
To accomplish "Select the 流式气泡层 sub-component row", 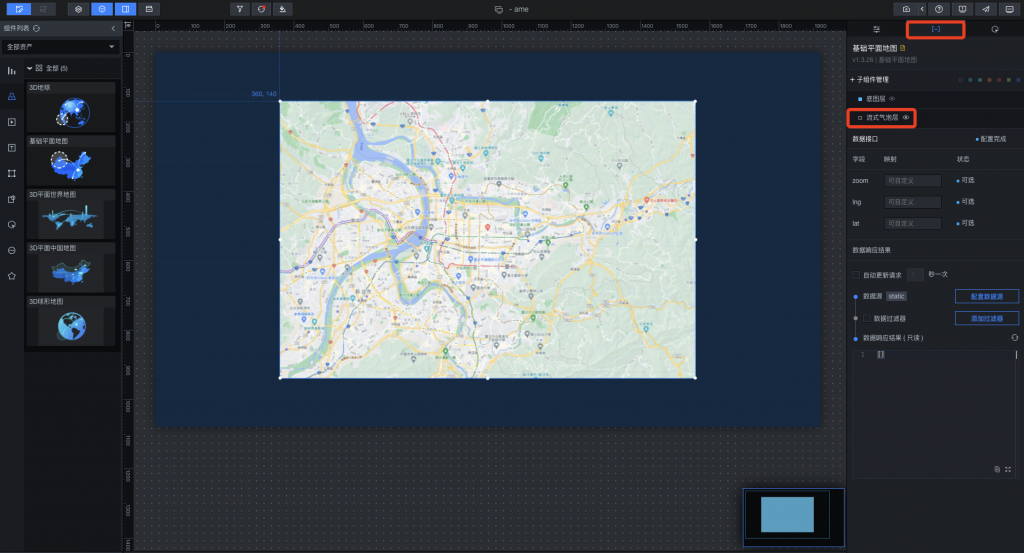I will pyautogui.click(x=935, y=118).
